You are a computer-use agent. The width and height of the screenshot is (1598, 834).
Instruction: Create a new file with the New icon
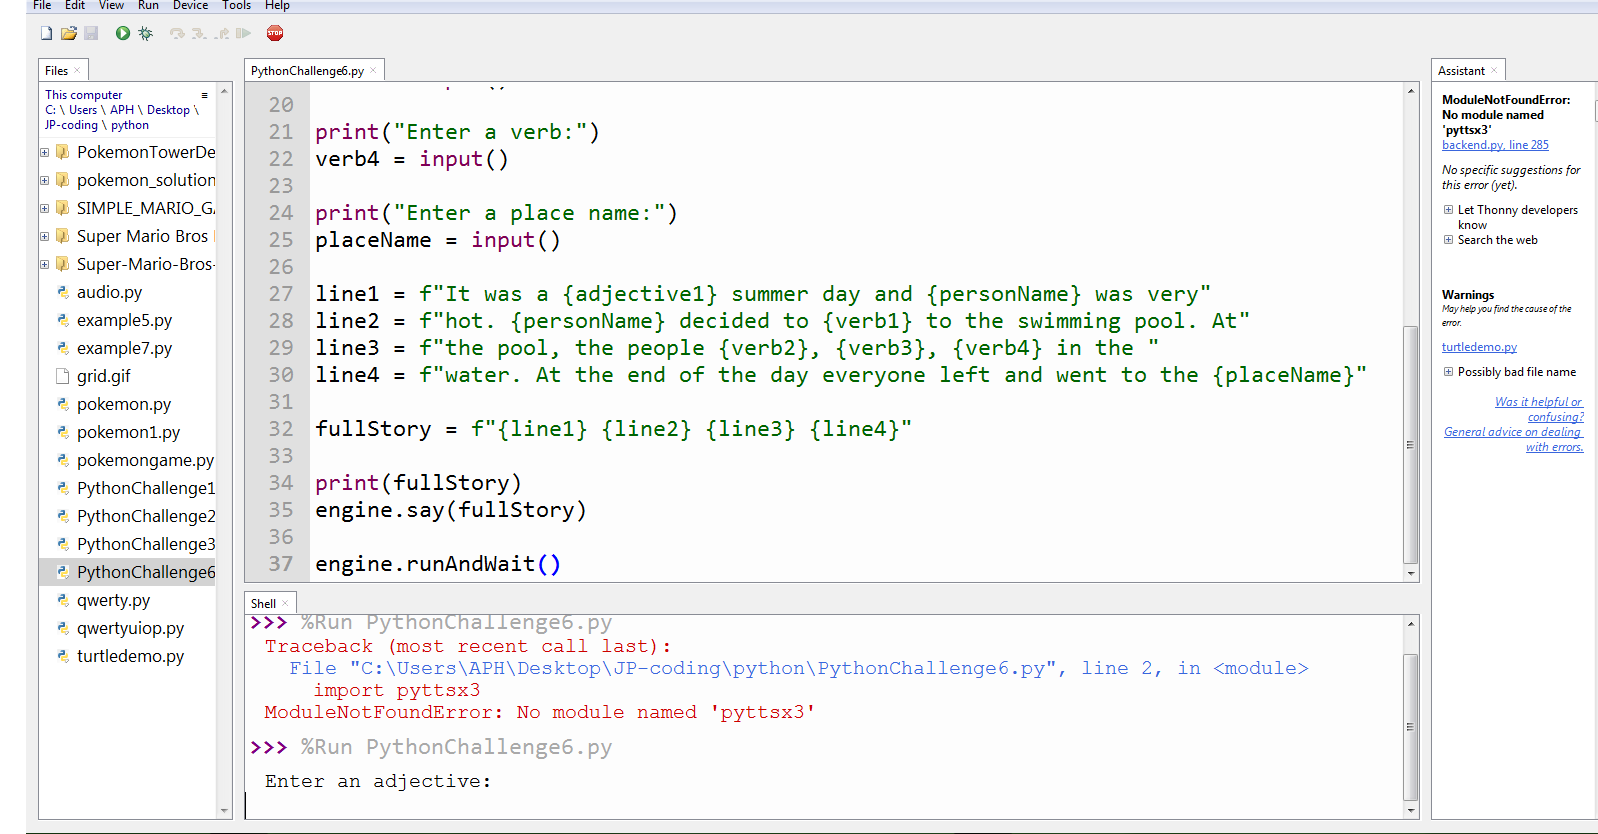click(46, 33)
